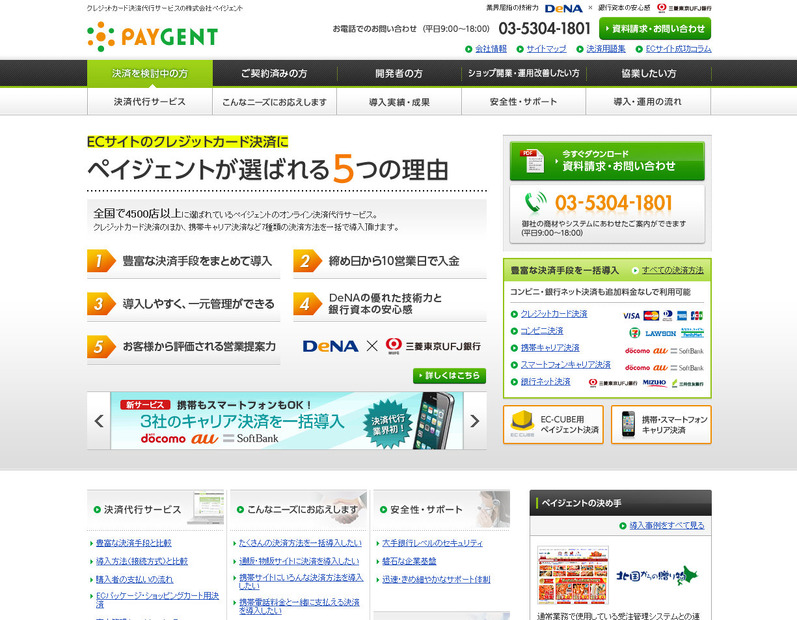Click the 携帯・スマートフォンキャリア決済 box
Image resolution: width=797 pixels, height=620 pixels.
[661, 424]
